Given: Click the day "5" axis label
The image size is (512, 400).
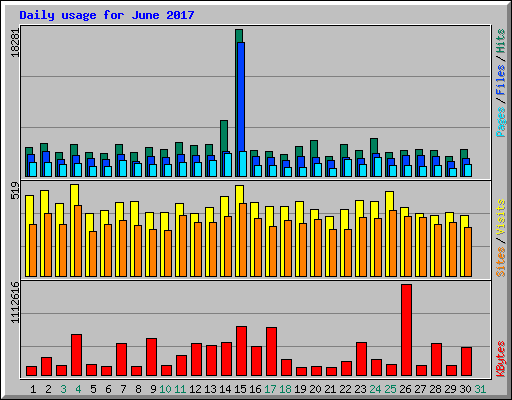Looking at the screenshot, I should (x=93, y=389).
